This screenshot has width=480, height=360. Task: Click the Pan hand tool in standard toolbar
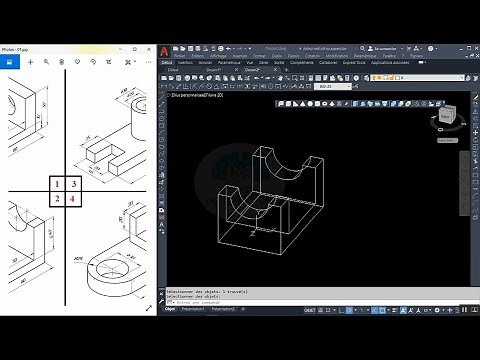click(x=280, y=78)
